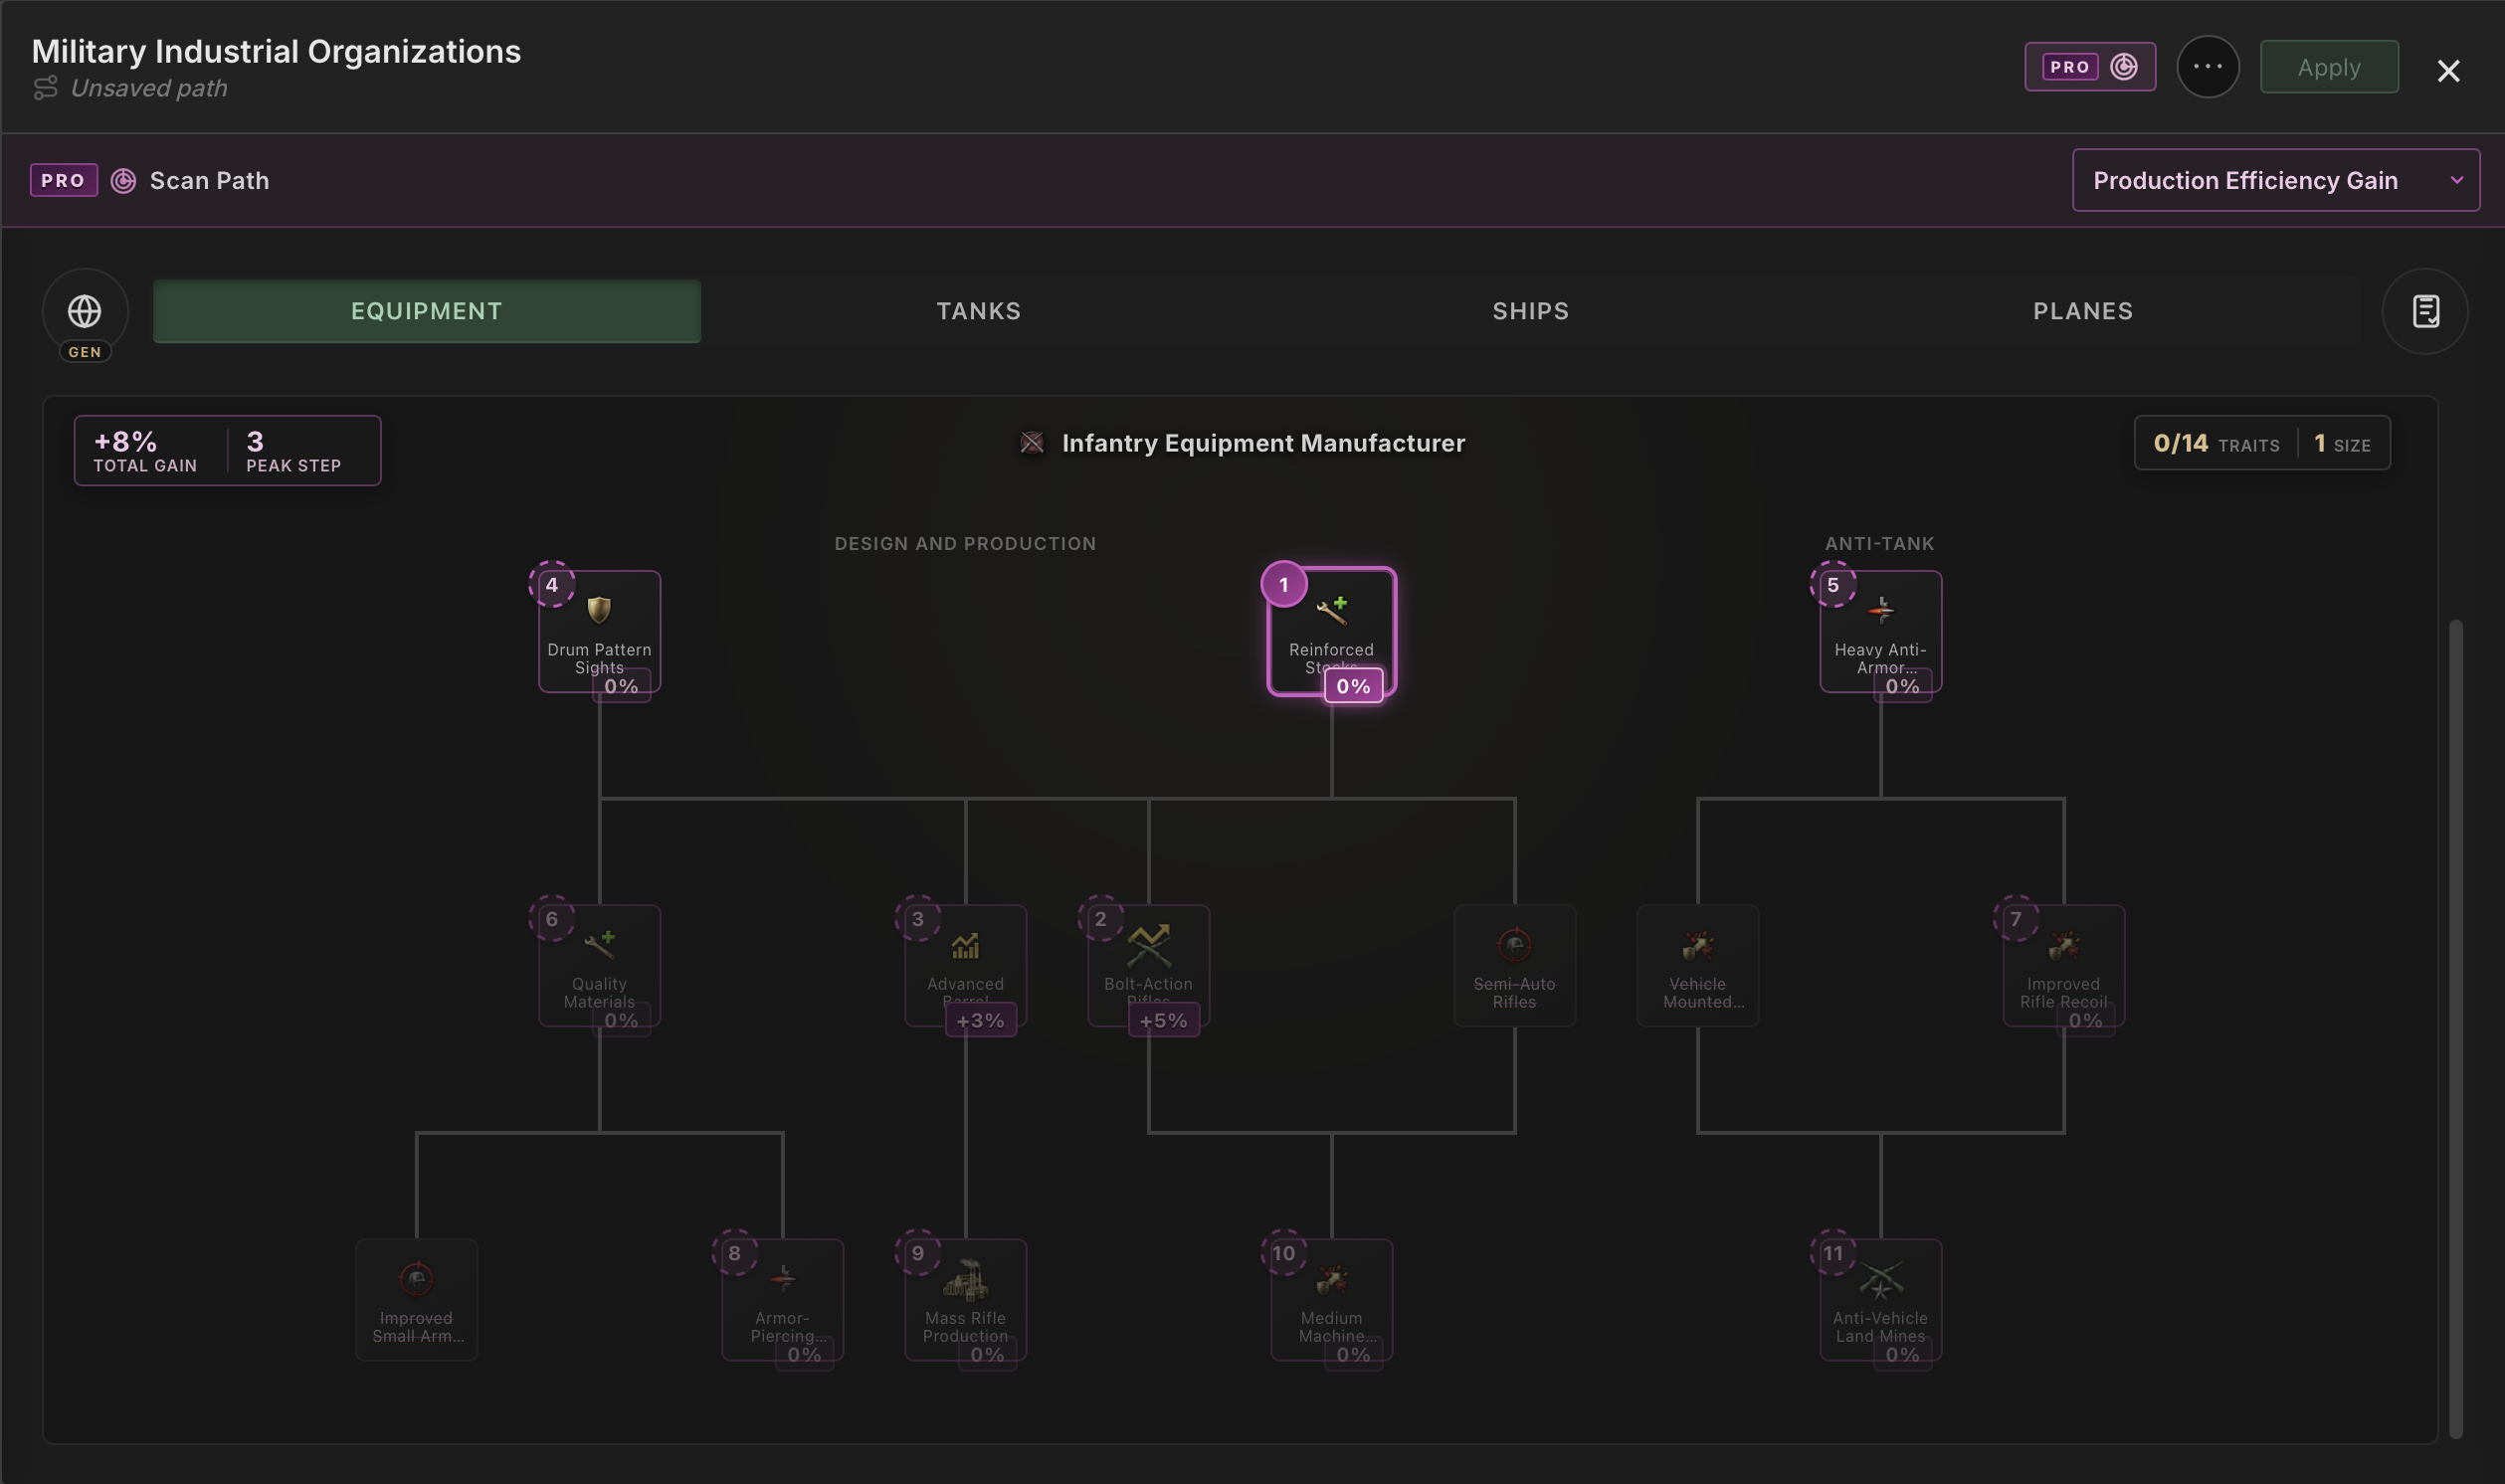2505x1484 pixels.
Task: Switch to the Ships tab
Action: point(1531,311)
